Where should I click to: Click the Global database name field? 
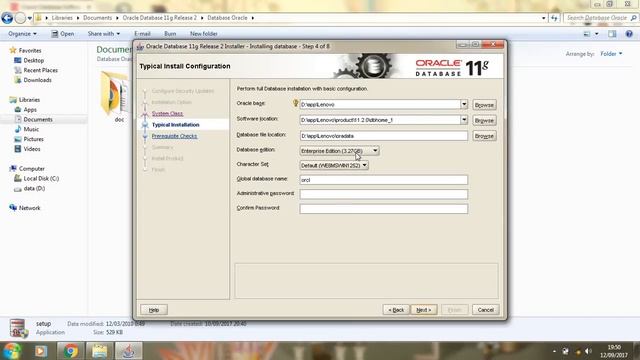point(384,180)
